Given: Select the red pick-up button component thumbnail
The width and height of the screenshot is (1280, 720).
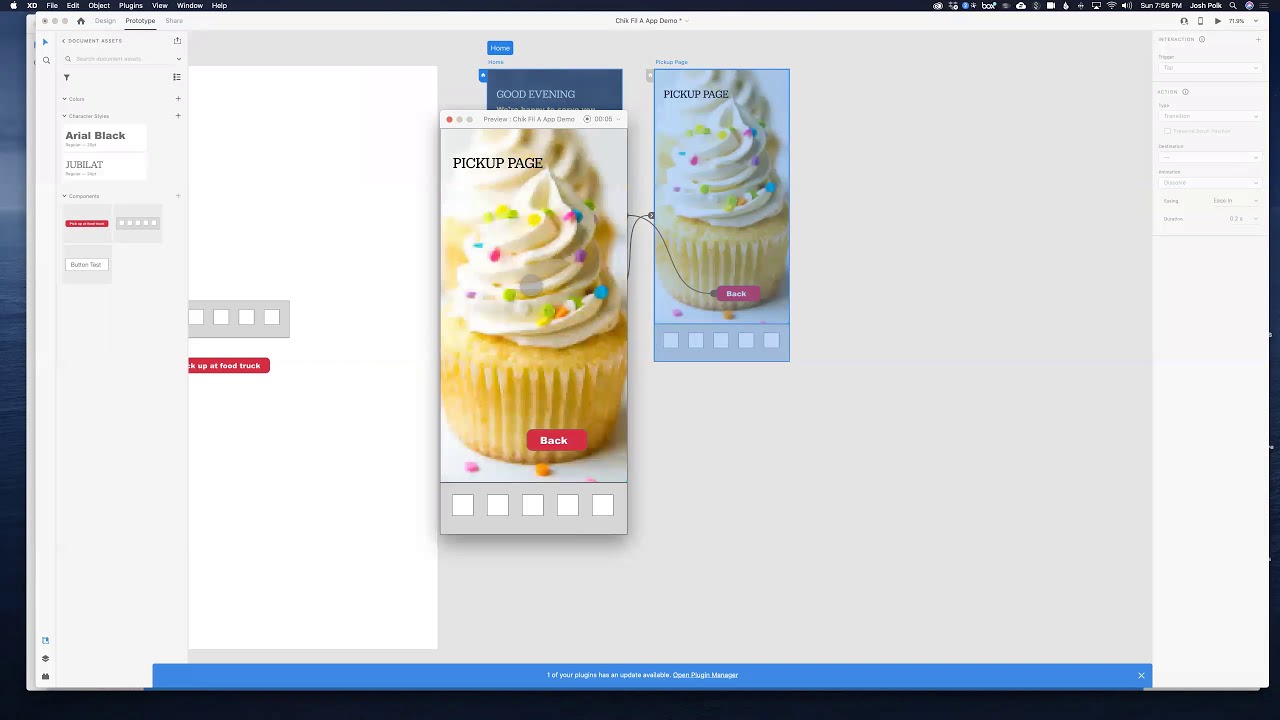Looking at the screenshot, I should point(86,224).
